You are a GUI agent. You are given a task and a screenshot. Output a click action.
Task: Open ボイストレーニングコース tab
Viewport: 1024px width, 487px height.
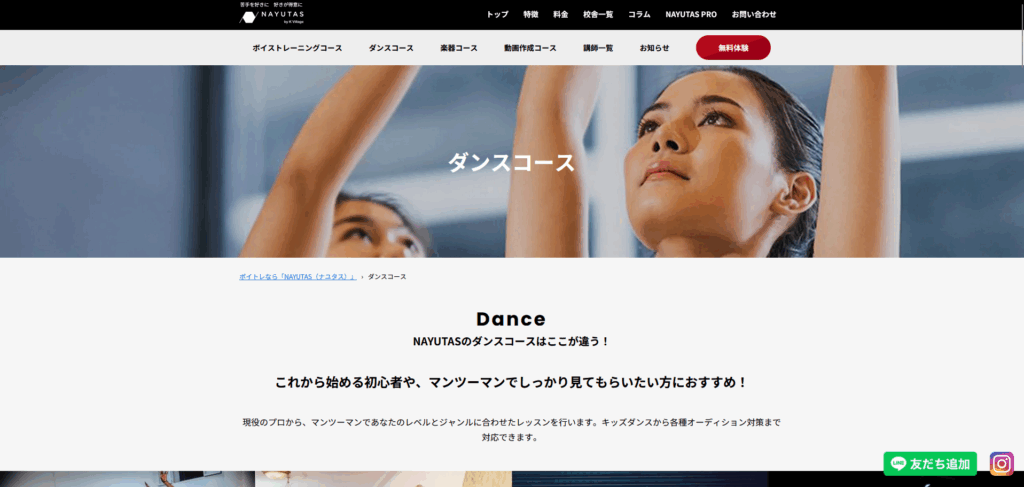pos(297,48)
